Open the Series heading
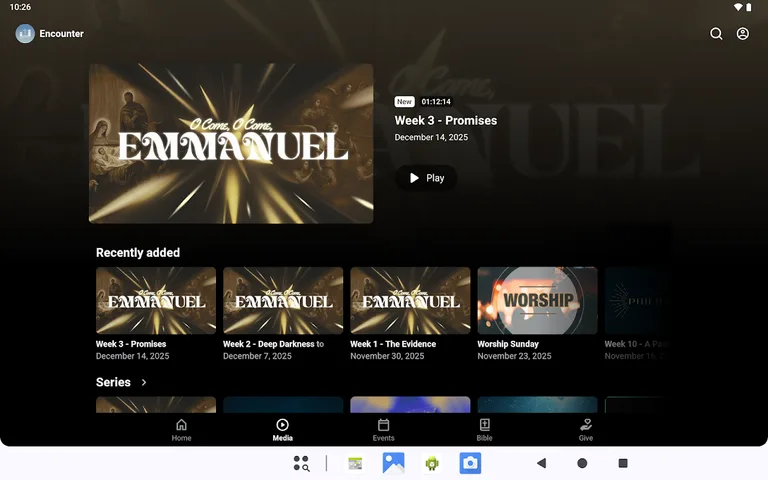This screenshot has height=480, width=768. [113, 382]
